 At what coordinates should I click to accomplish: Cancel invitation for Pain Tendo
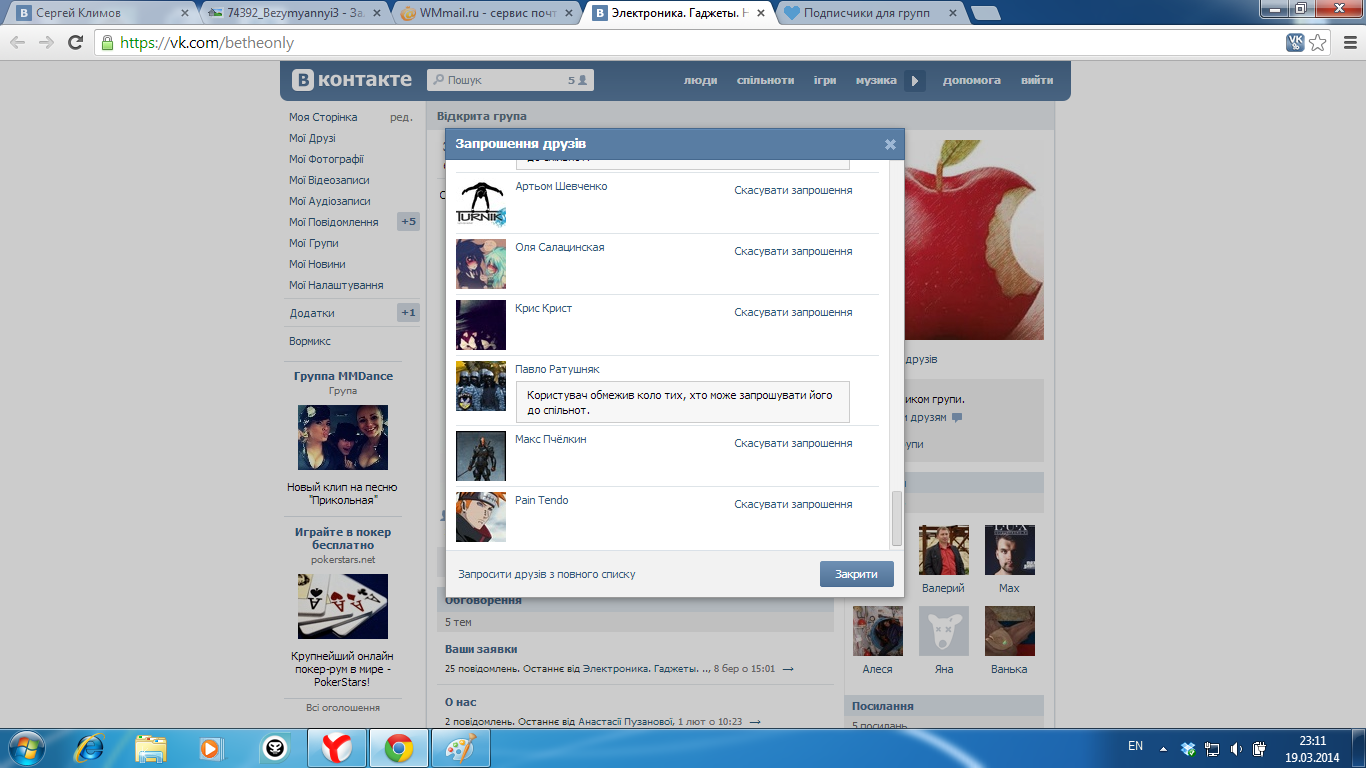tap(793, 504)
